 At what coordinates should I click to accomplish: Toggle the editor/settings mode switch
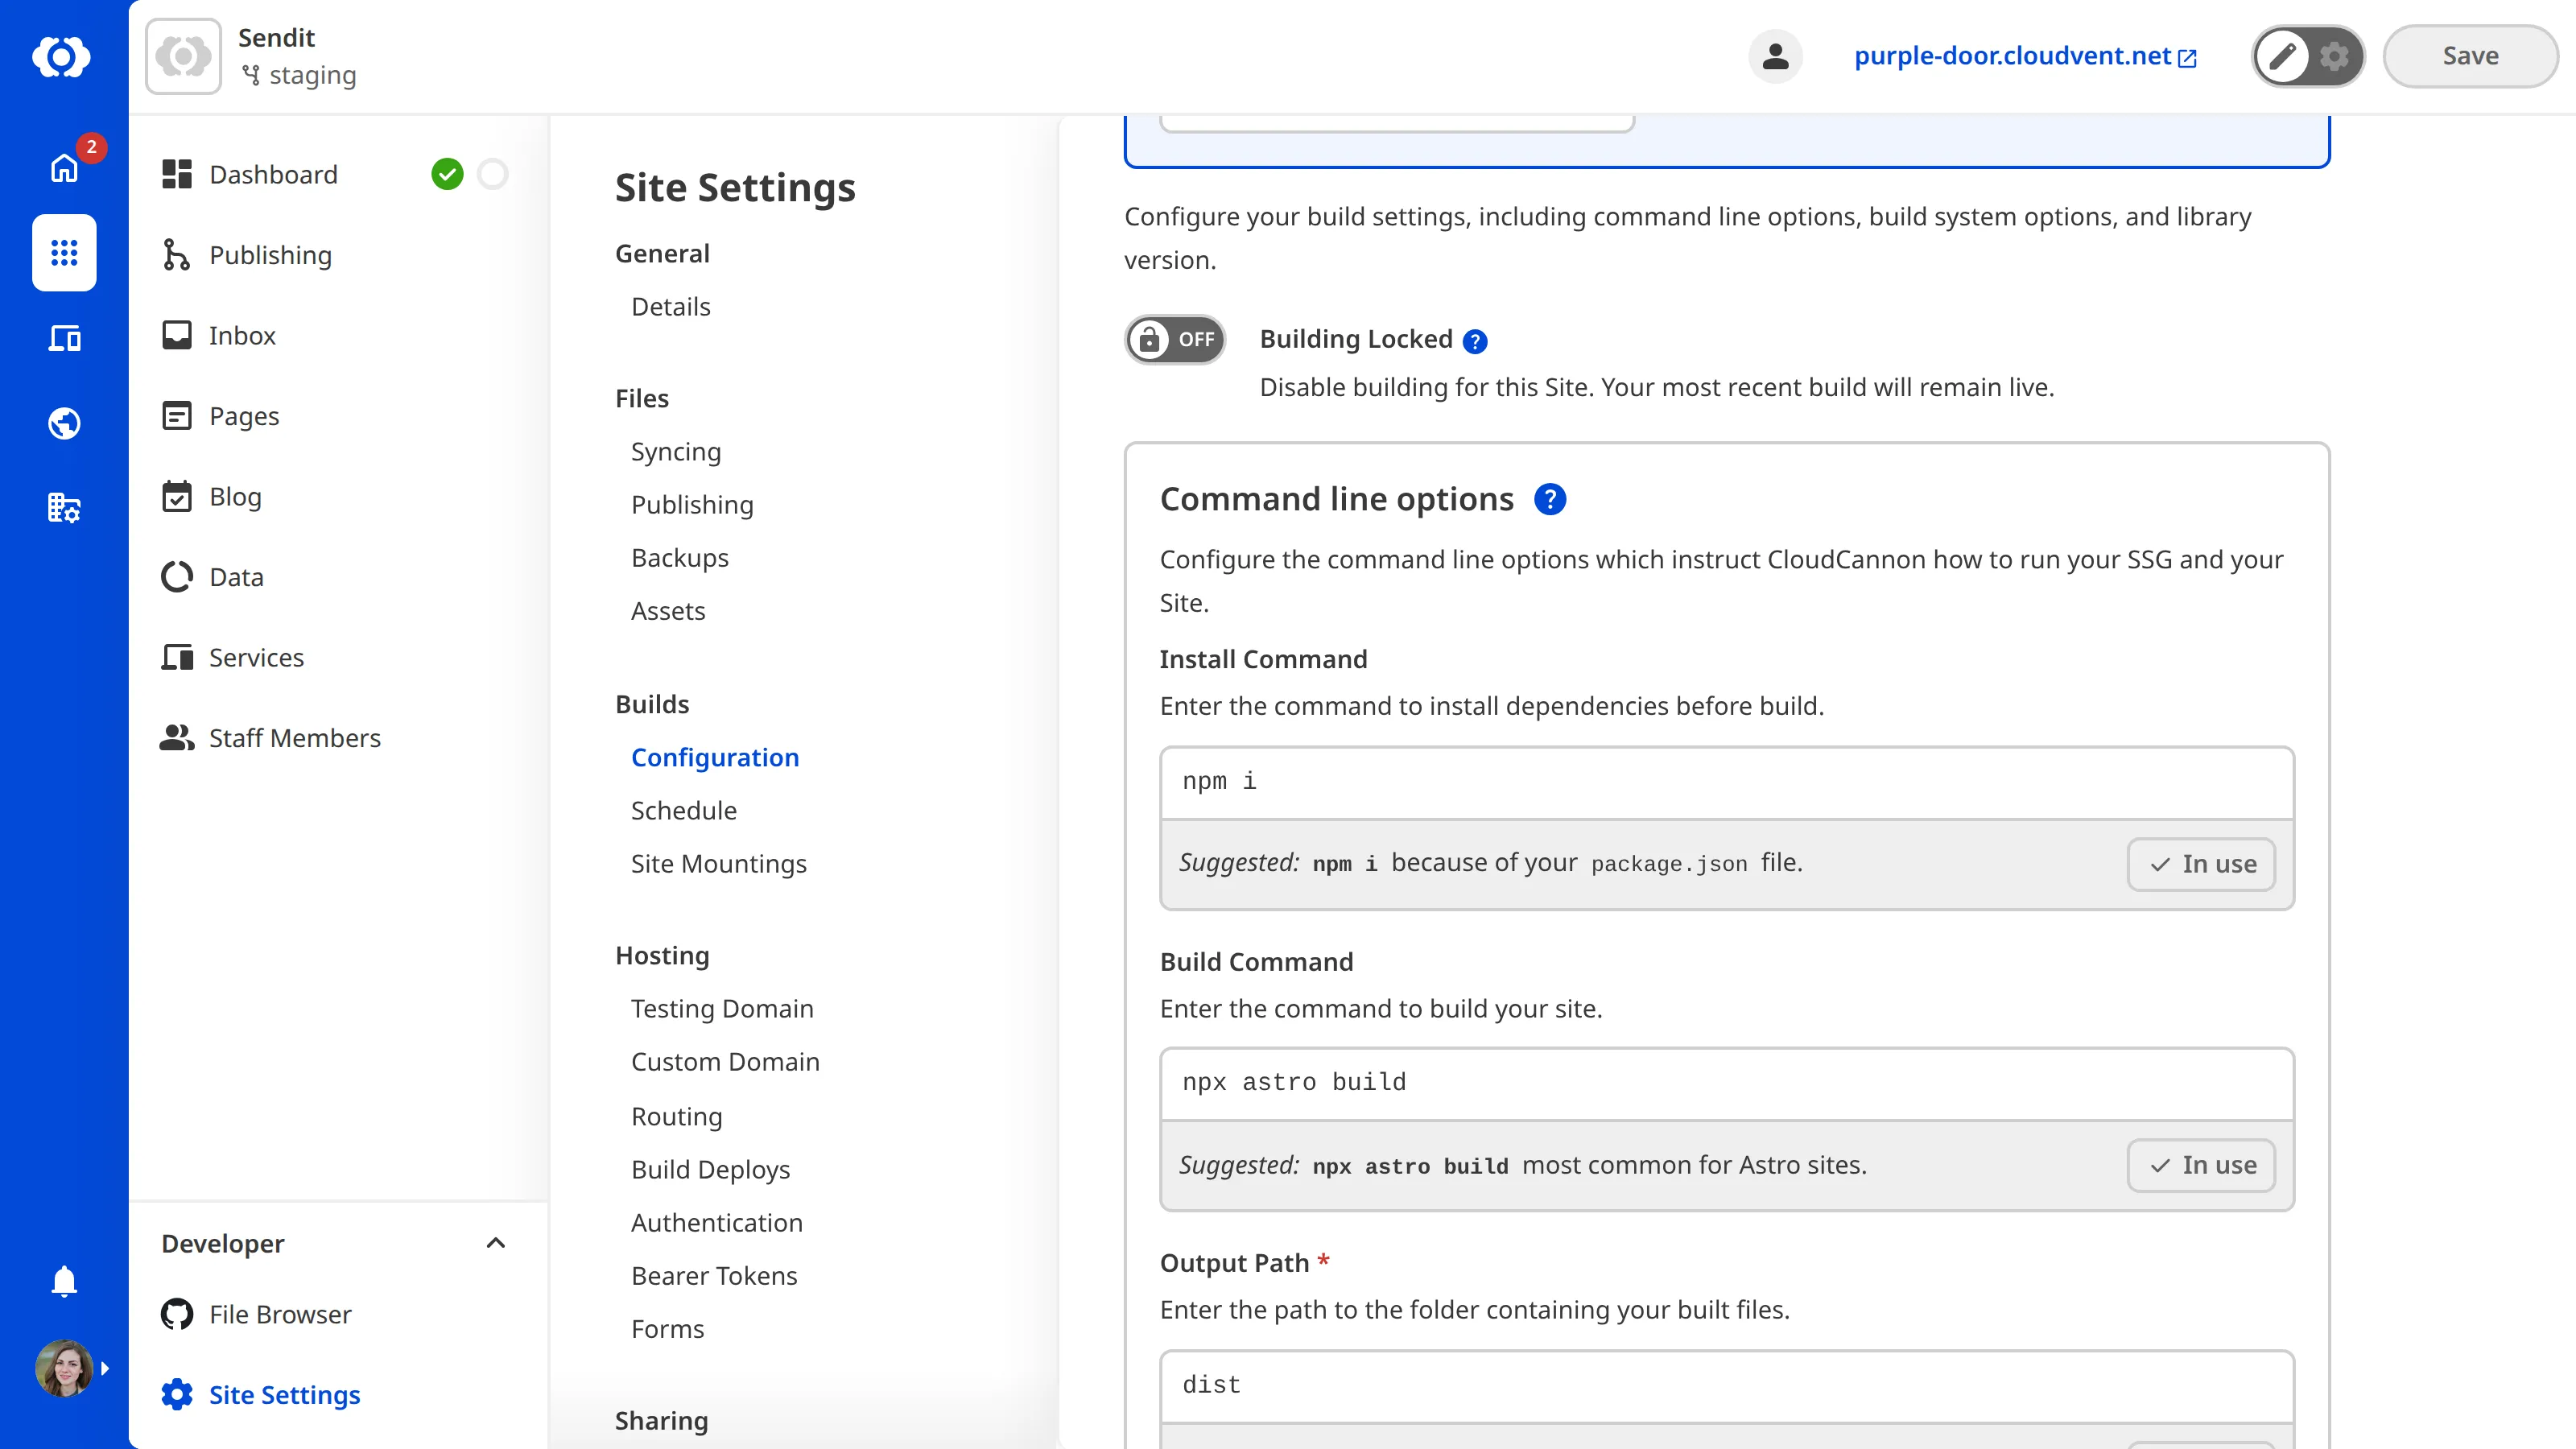point(2307,56)
